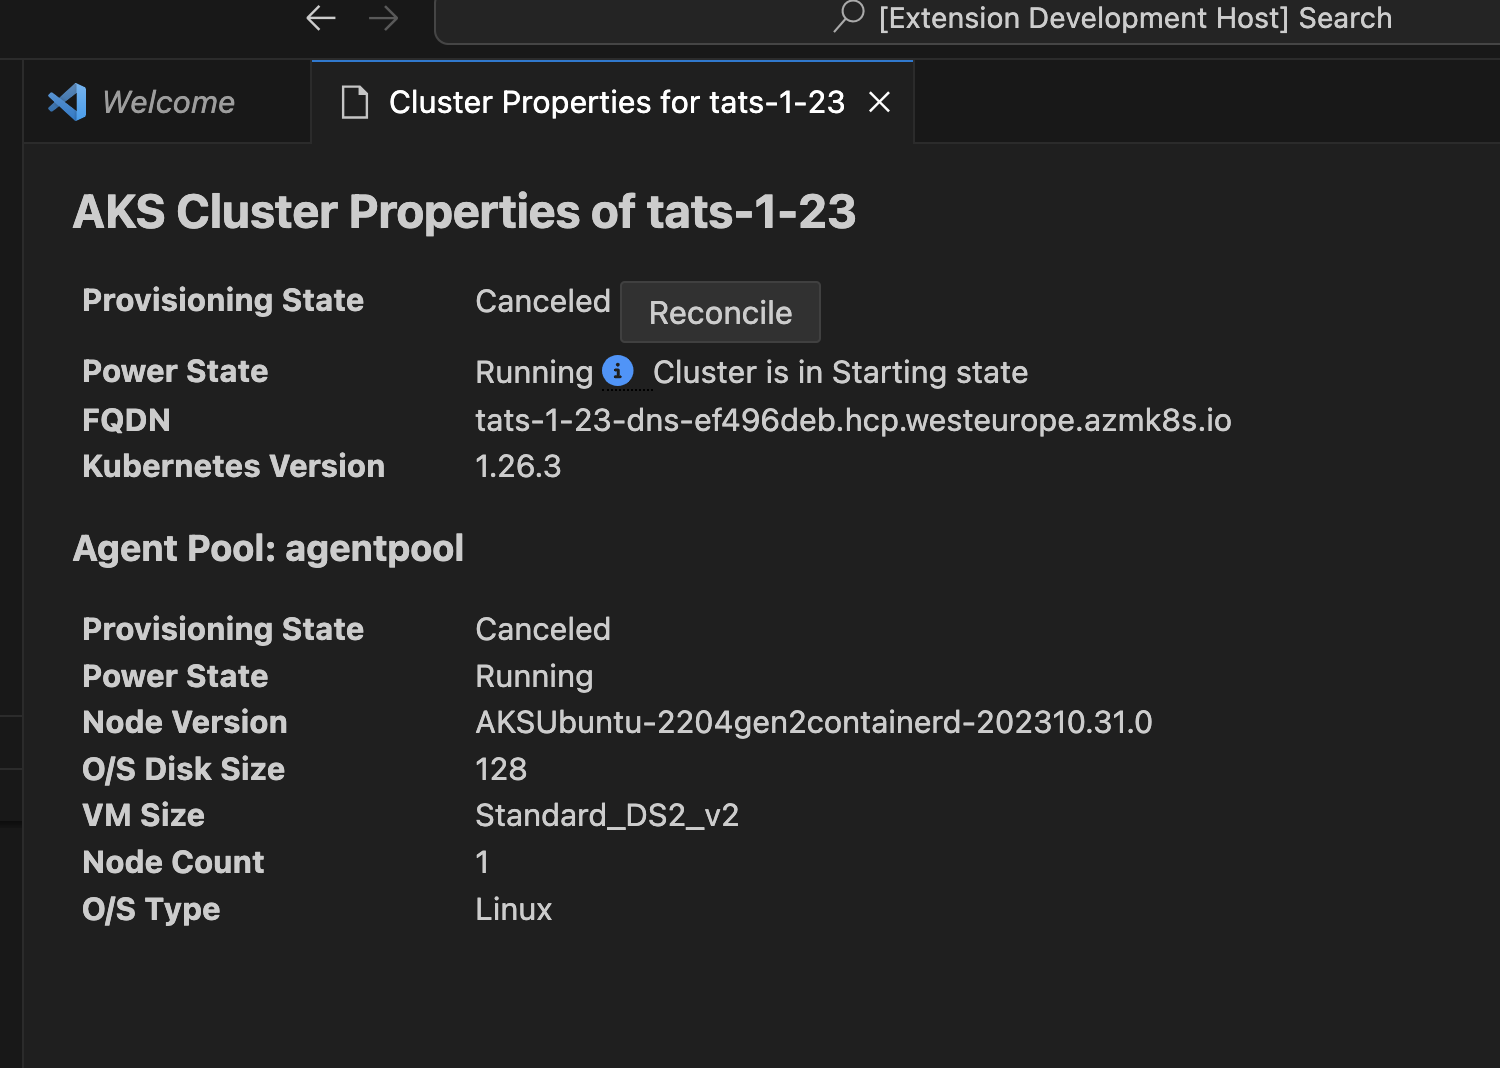The height and width of the screenshot is (1068, 1500).
Task: Click the agent pool Provisioning State label
Action: point(223,629)
